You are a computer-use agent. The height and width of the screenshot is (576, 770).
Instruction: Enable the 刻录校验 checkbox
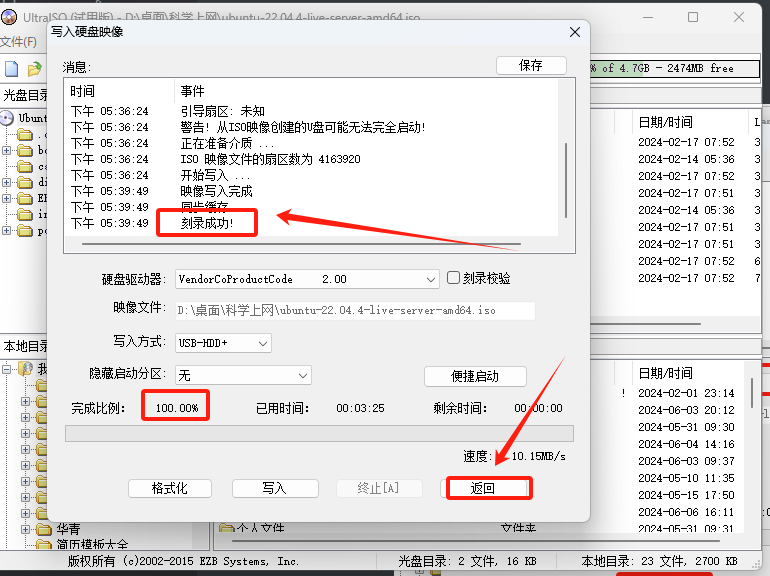453,278
